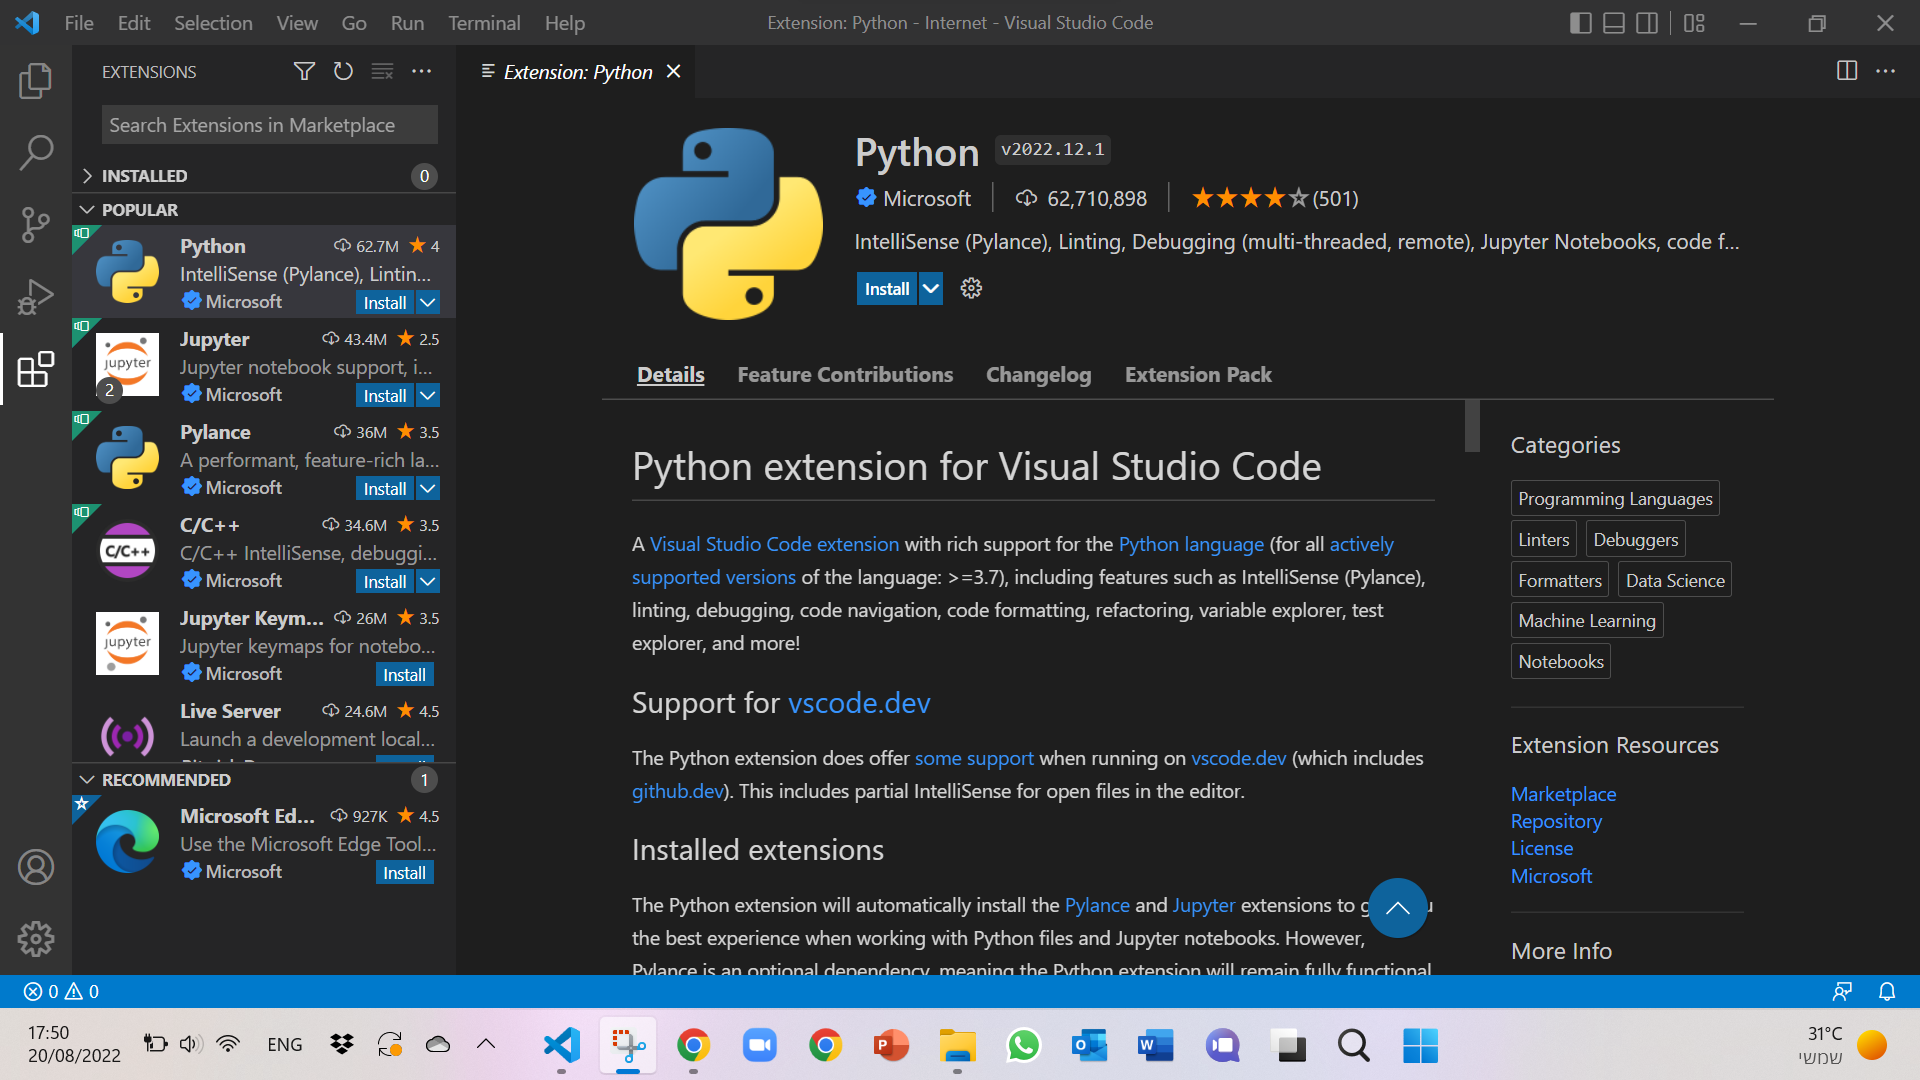The height and width of the screenshot is (1080, 1920).
Task: Open the Search view in activity bar
Action: coord(36,153)
